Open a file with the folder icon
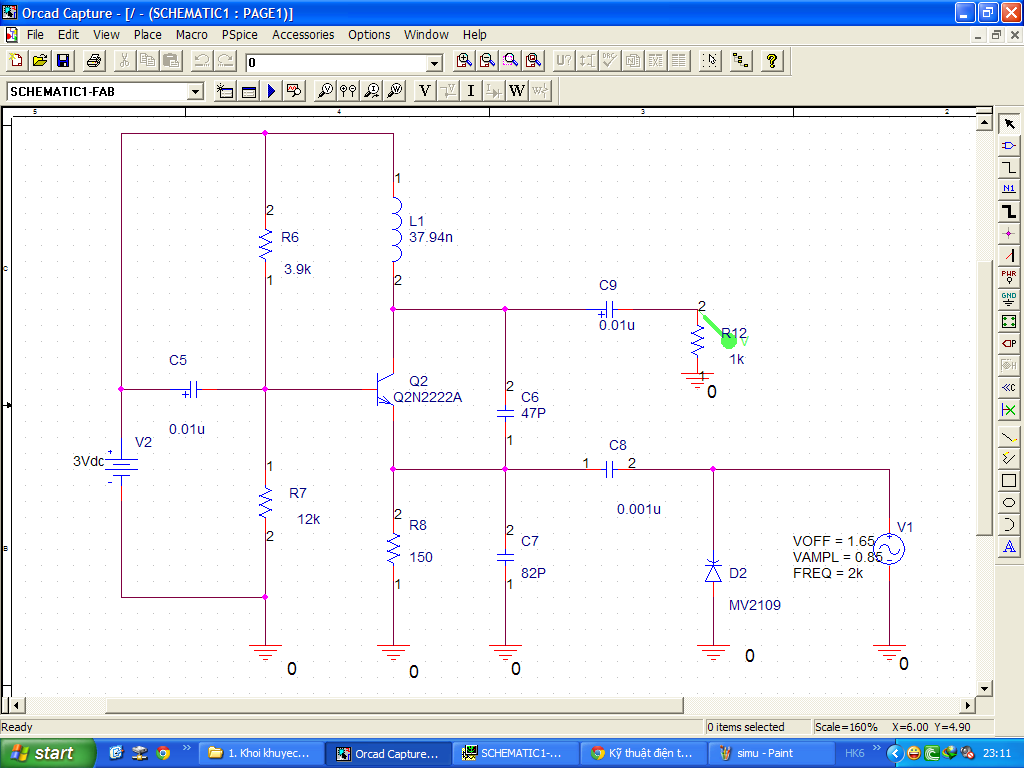 pos(40,61)
